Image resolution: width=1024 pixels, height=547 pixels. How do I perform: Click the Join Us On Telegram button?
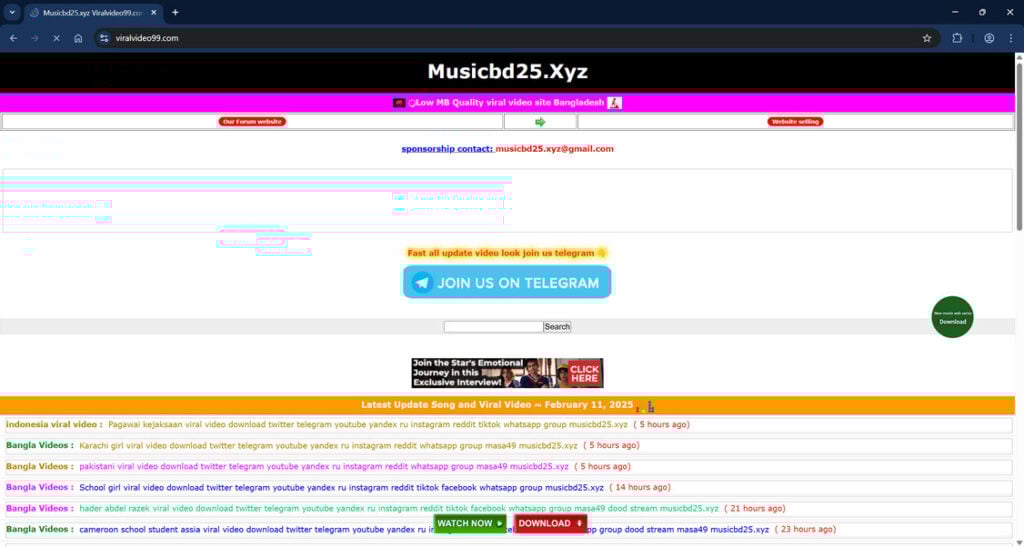(x=507, y=283)
